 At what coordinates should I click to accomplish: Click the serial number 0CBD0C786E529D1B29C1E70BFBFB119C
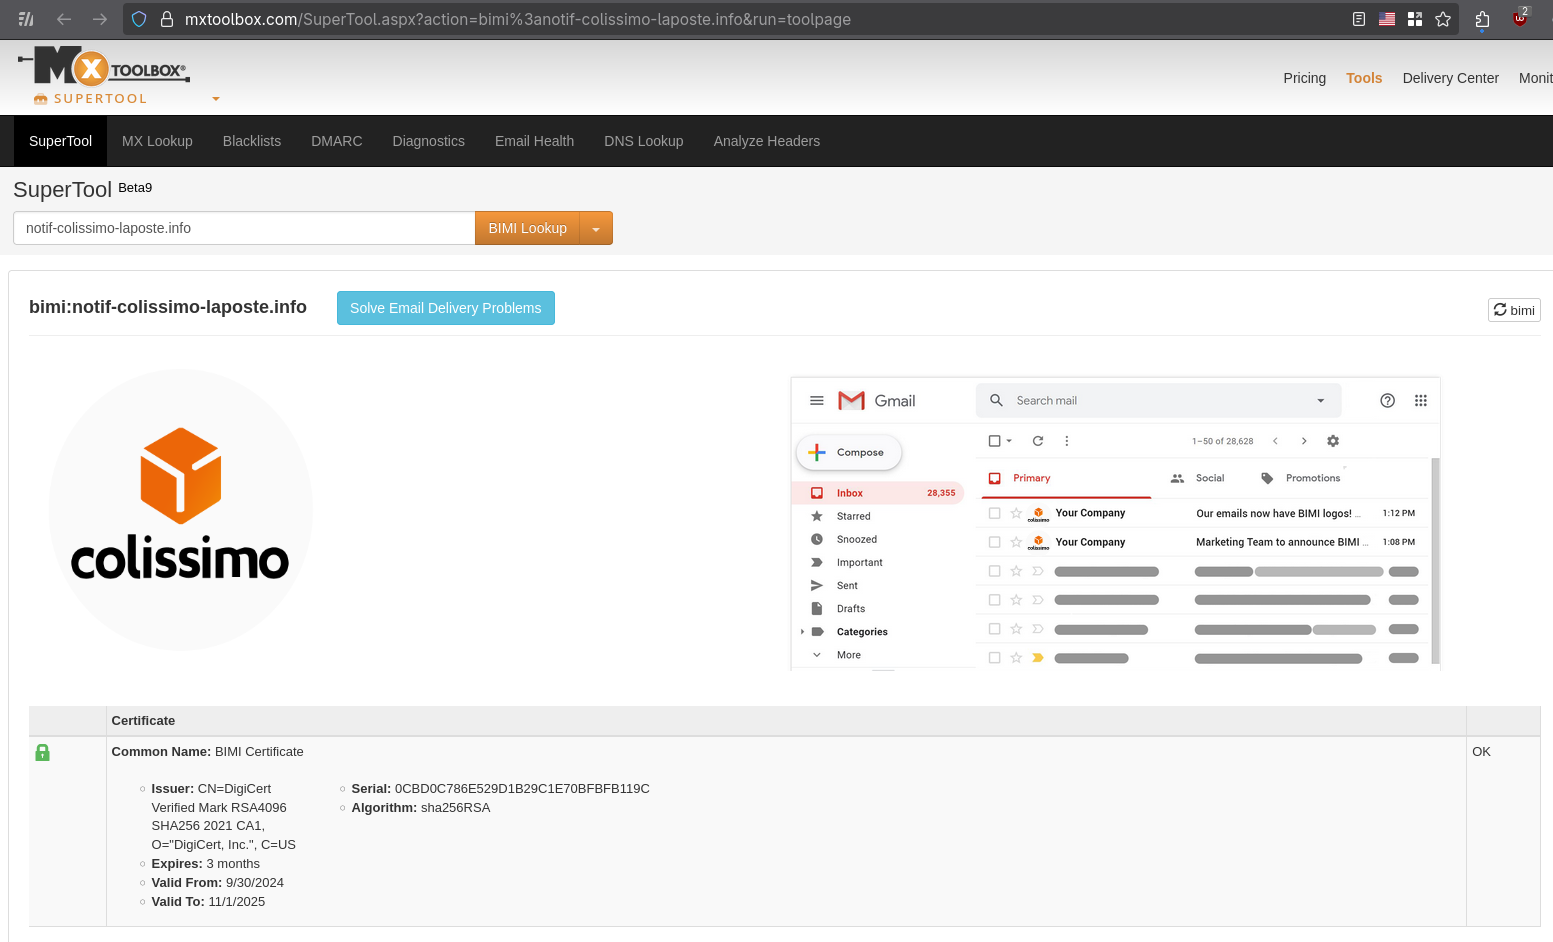(x=522, y=788)
